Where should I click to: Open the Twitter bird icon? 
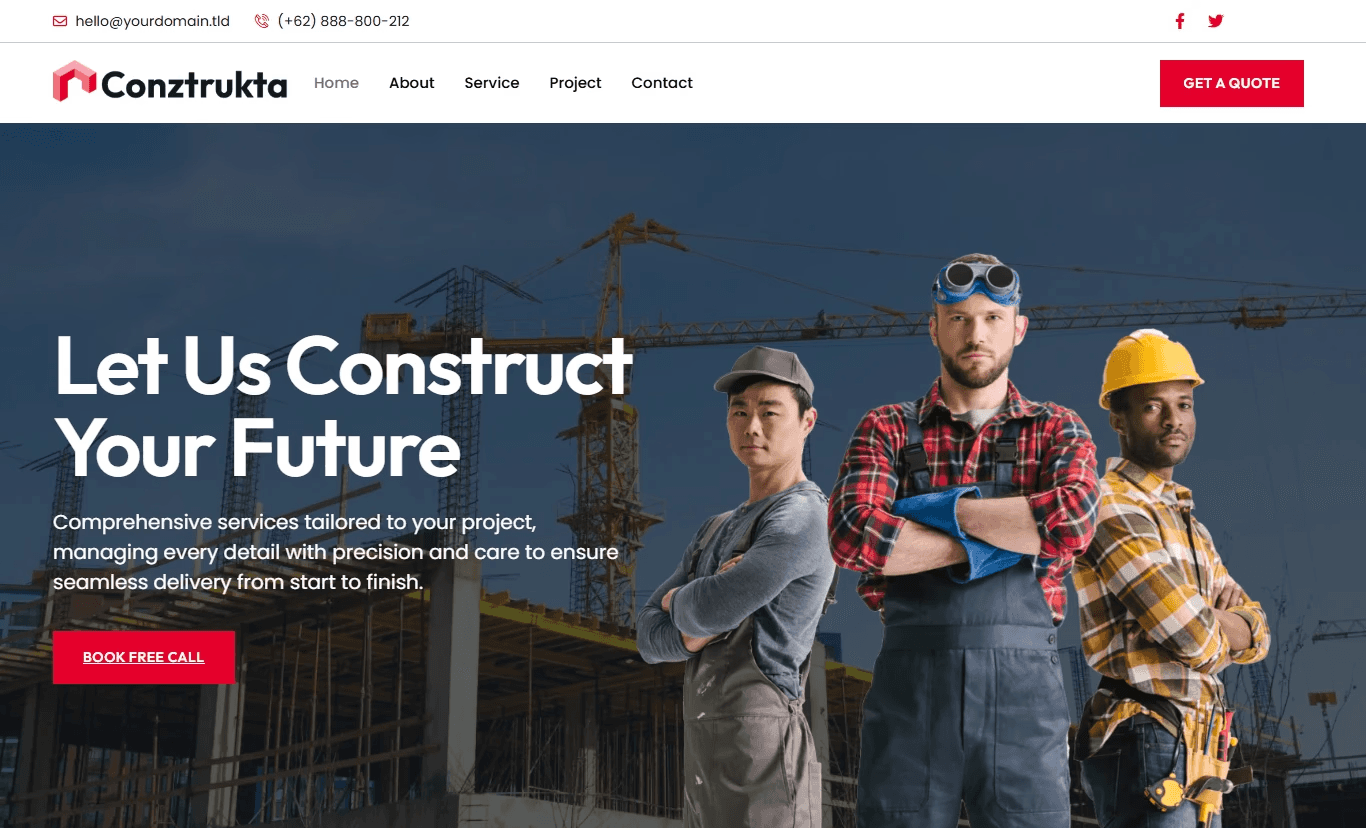[1215, 21]
